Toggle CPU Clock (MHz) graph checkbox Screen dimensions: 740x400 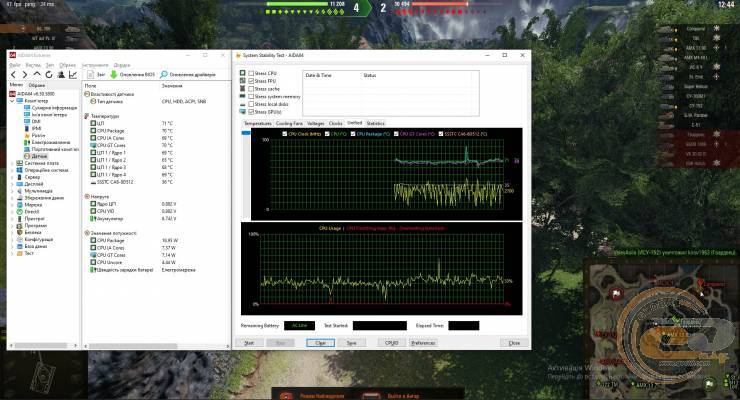tap(285, 134)
